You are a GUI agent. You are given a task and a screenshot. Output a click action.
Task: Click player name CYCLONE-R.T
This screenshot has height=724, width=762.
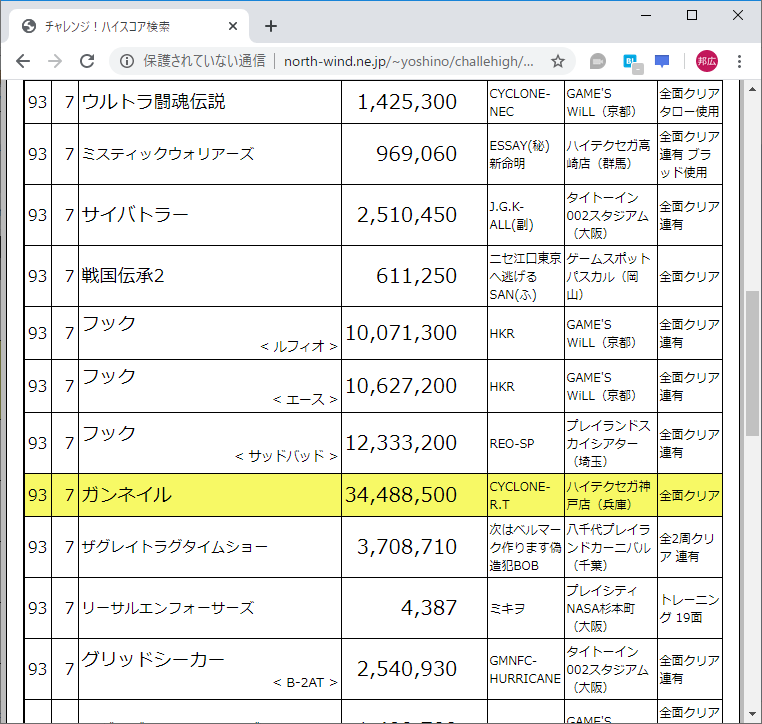tap(520, 496)
